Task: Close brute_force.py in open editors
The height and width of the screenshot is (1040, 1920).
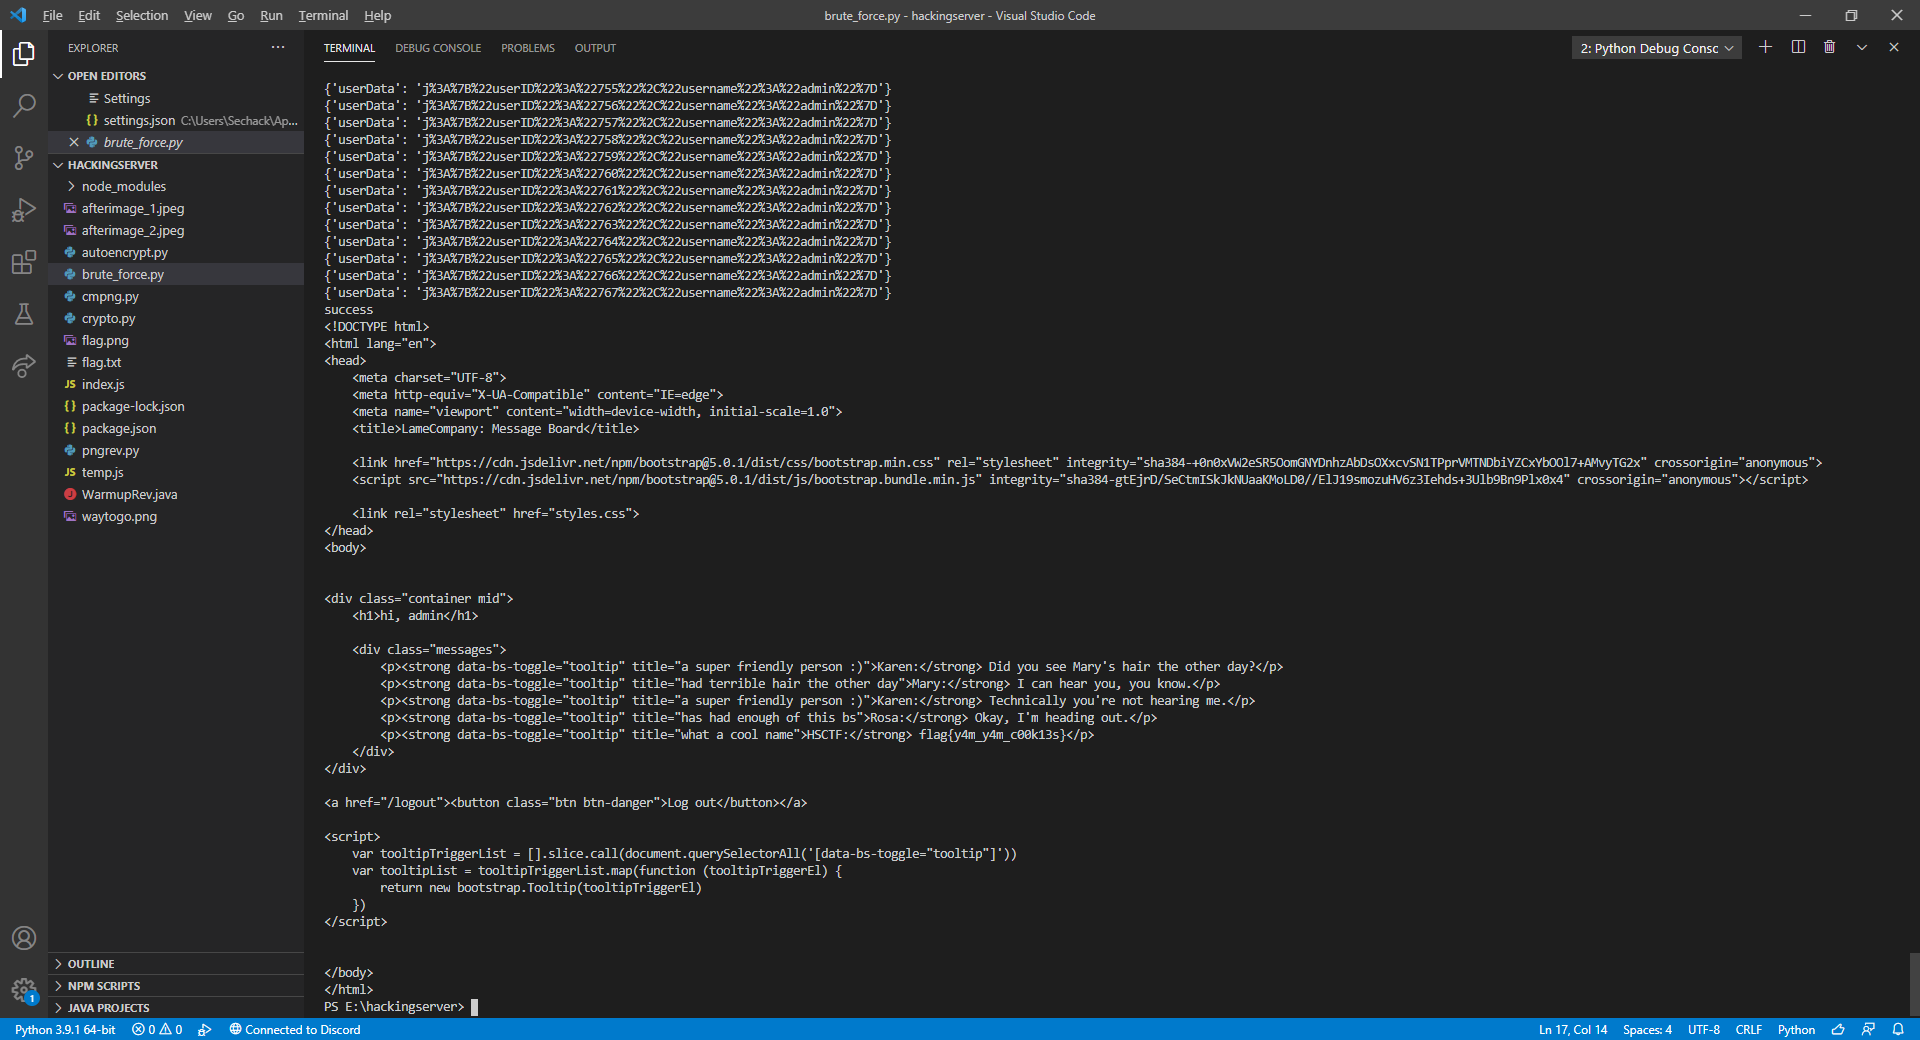Action: [74, 142]
